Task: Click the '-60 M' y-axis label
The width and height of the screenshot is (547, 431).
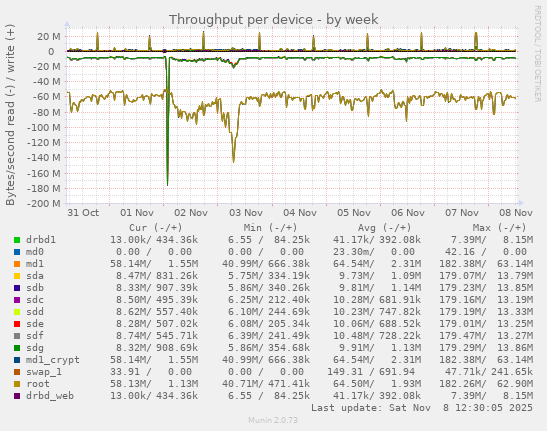Action: click(x=46, y=97)
